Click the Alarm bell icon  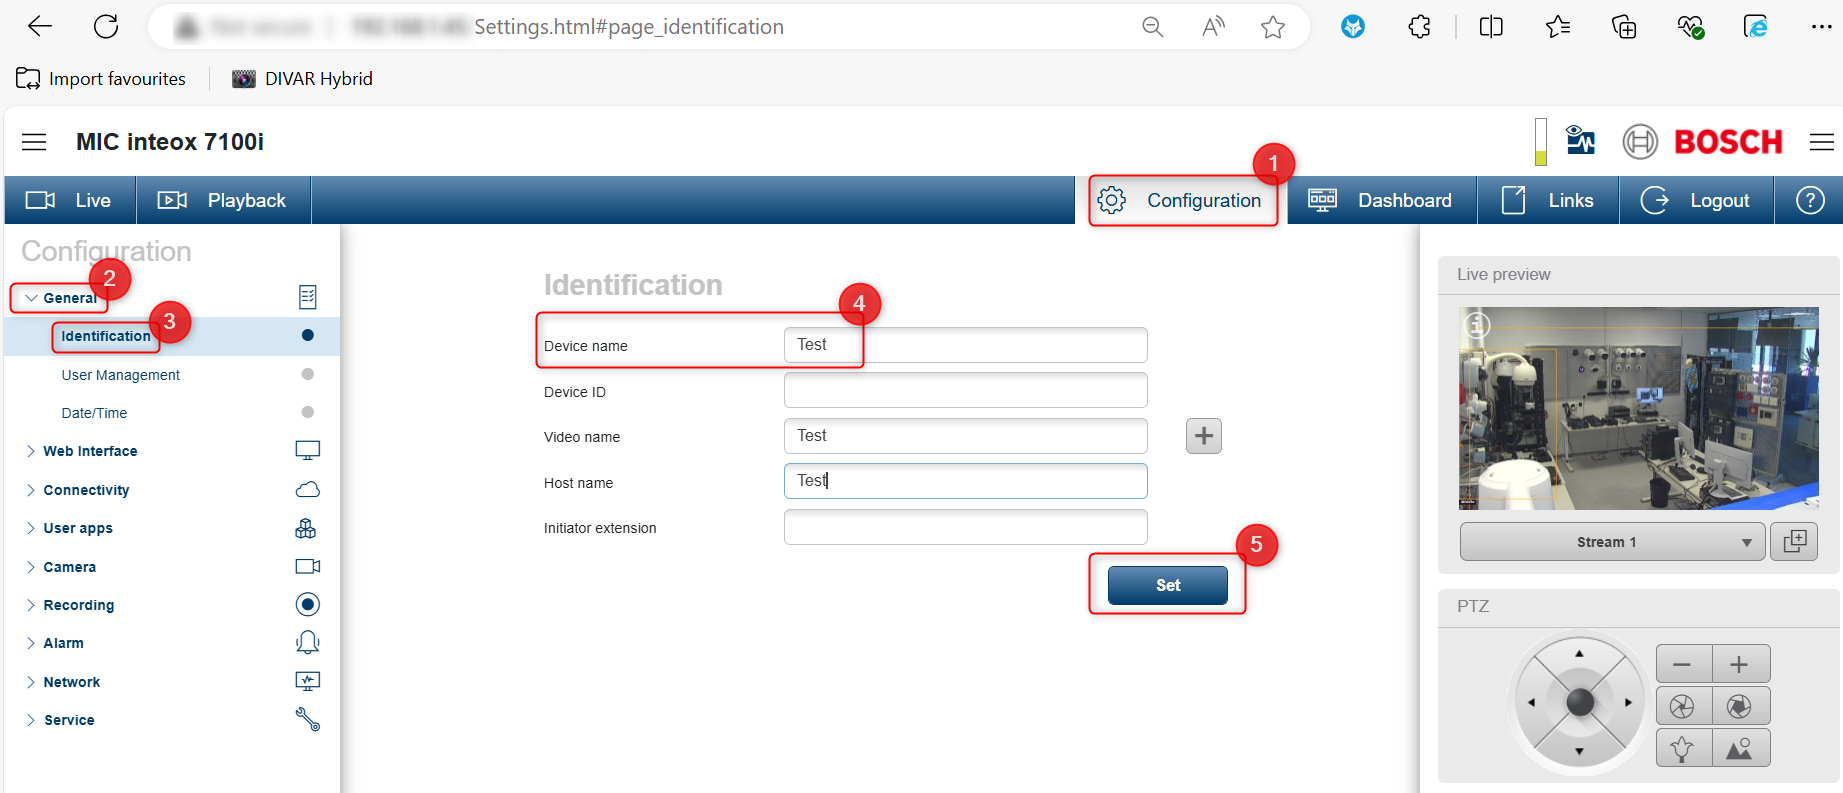tap(308, 642)
